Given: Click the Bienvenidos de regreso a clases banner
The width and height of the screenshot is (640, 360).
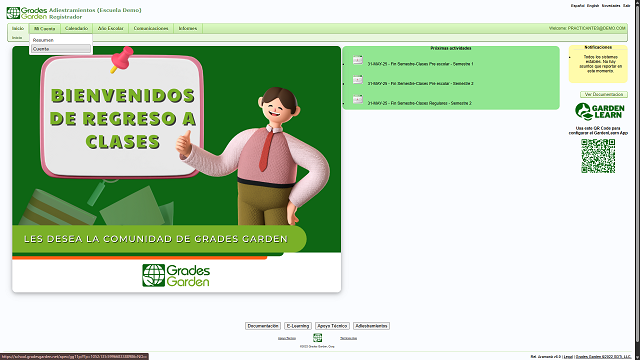Looking at the screenshot, I should click(176, 169).
